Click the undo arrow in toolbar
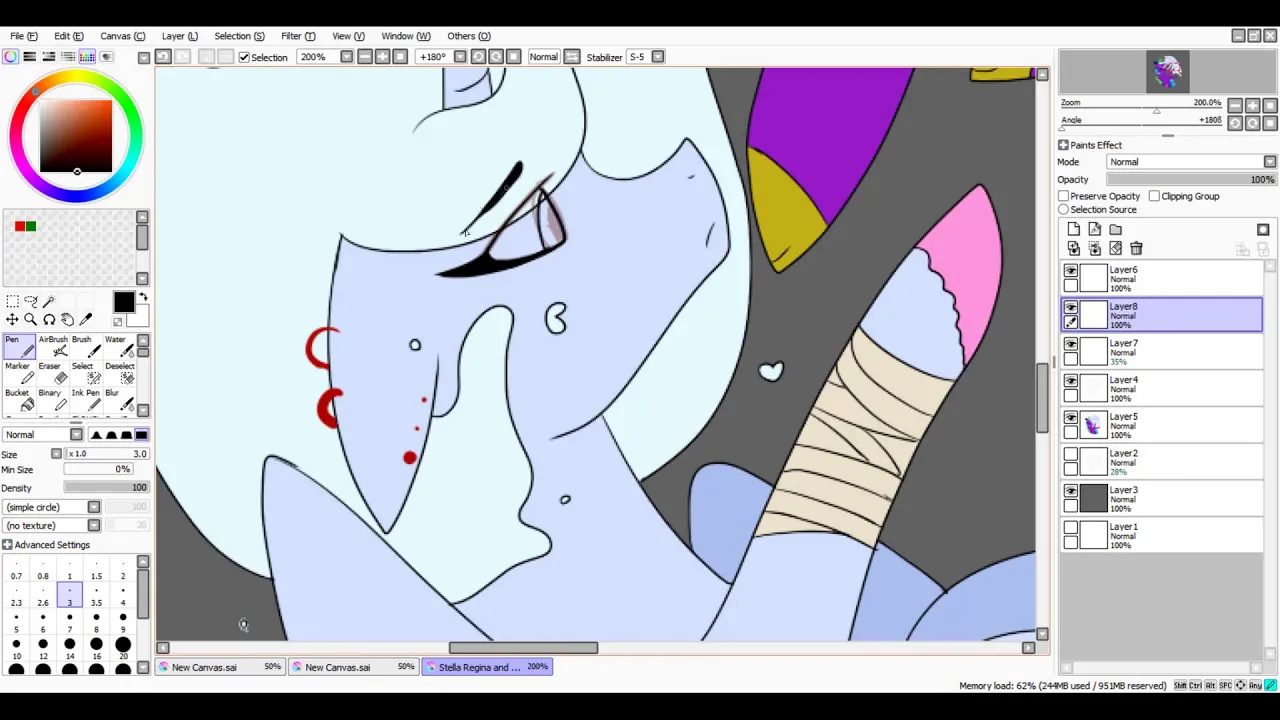Viewport: 1280px width, 720px height. pyautogui.click(x=164, y=57)
